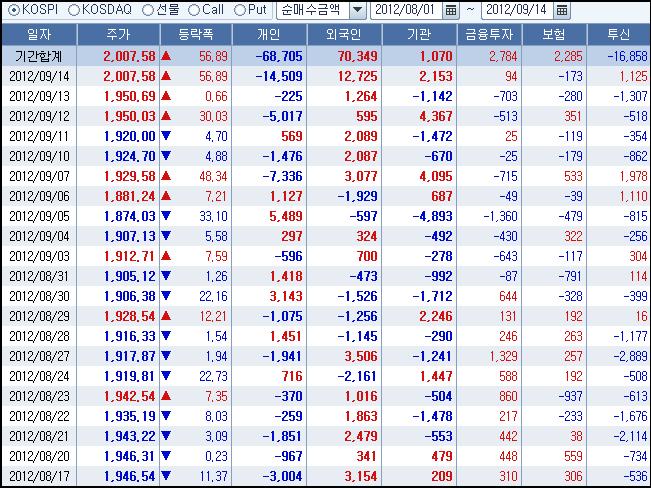The image size is (651, 488).
Task: Click the 기관 value -4,893
Action: pos(432,216)
